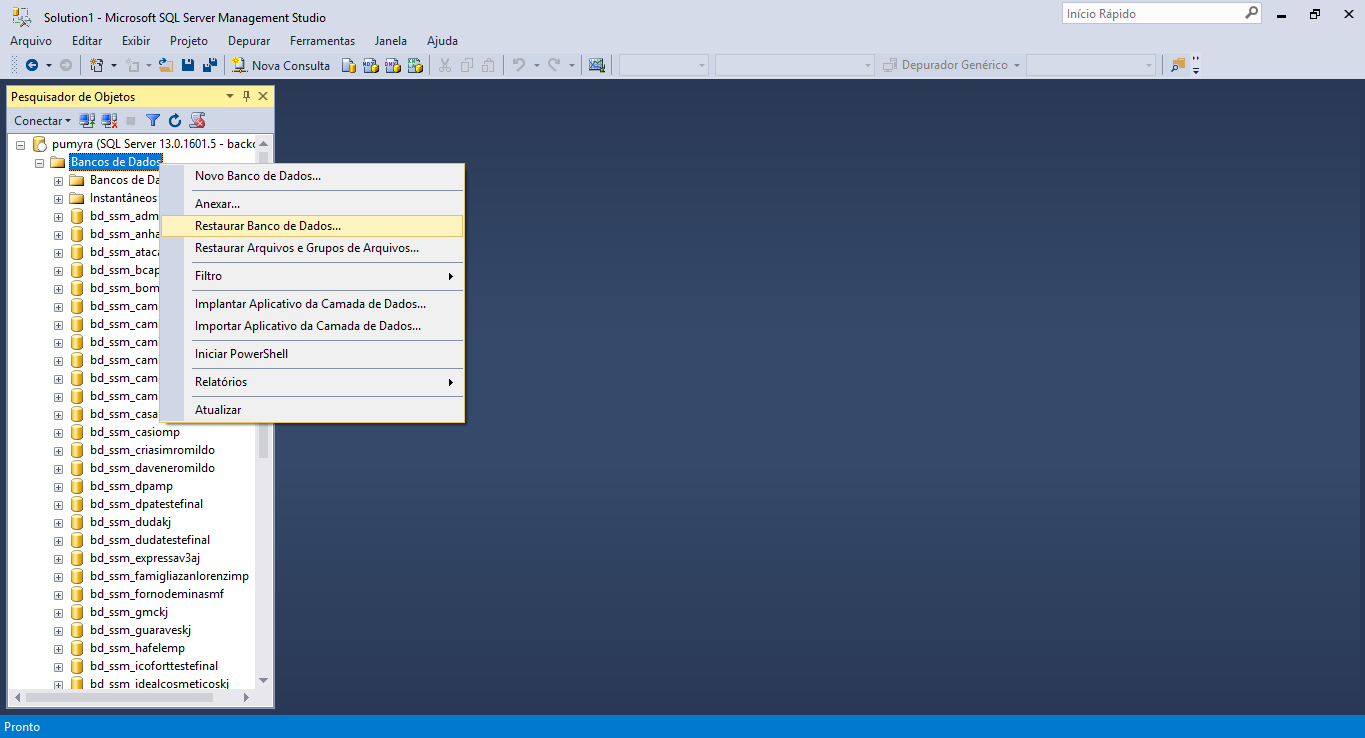1365x738 pixels.
Task: Click the Disconnect server icon
Action: pyautogui.click(x=109, y=121)
